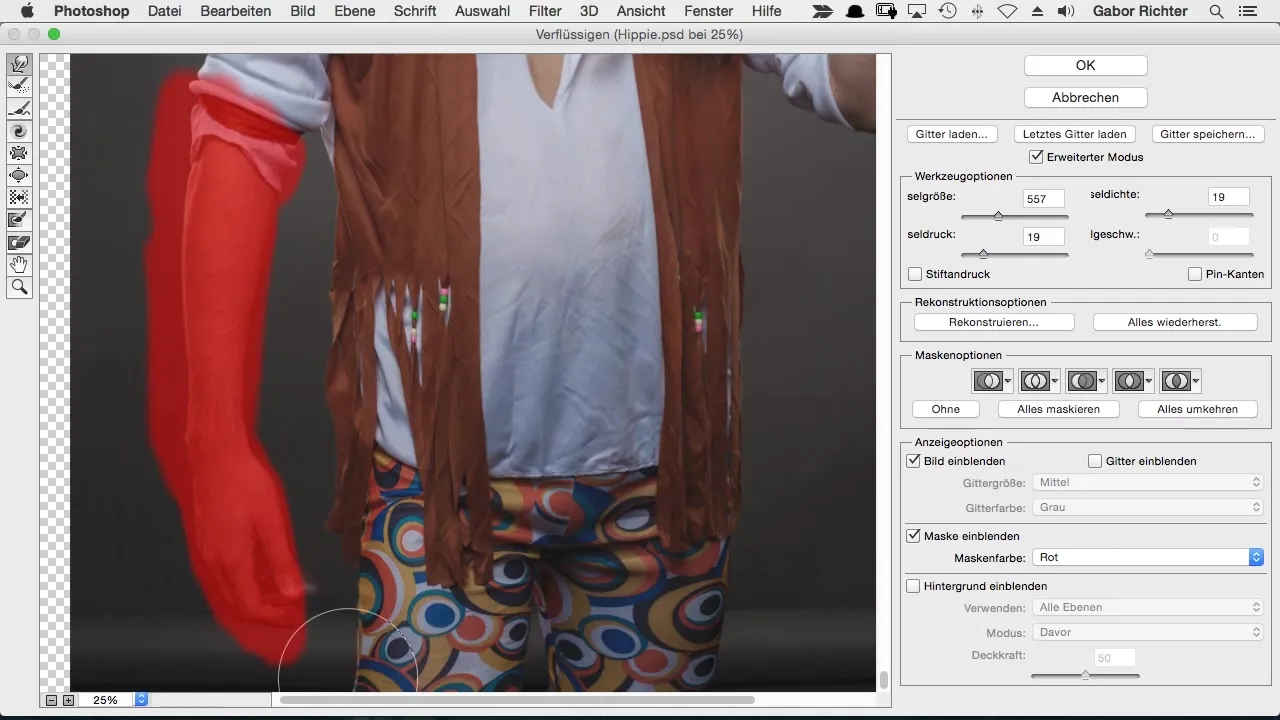Click Alles wiederherst. button
This screenshot has width=1280, height=720.
[1174, 323]
